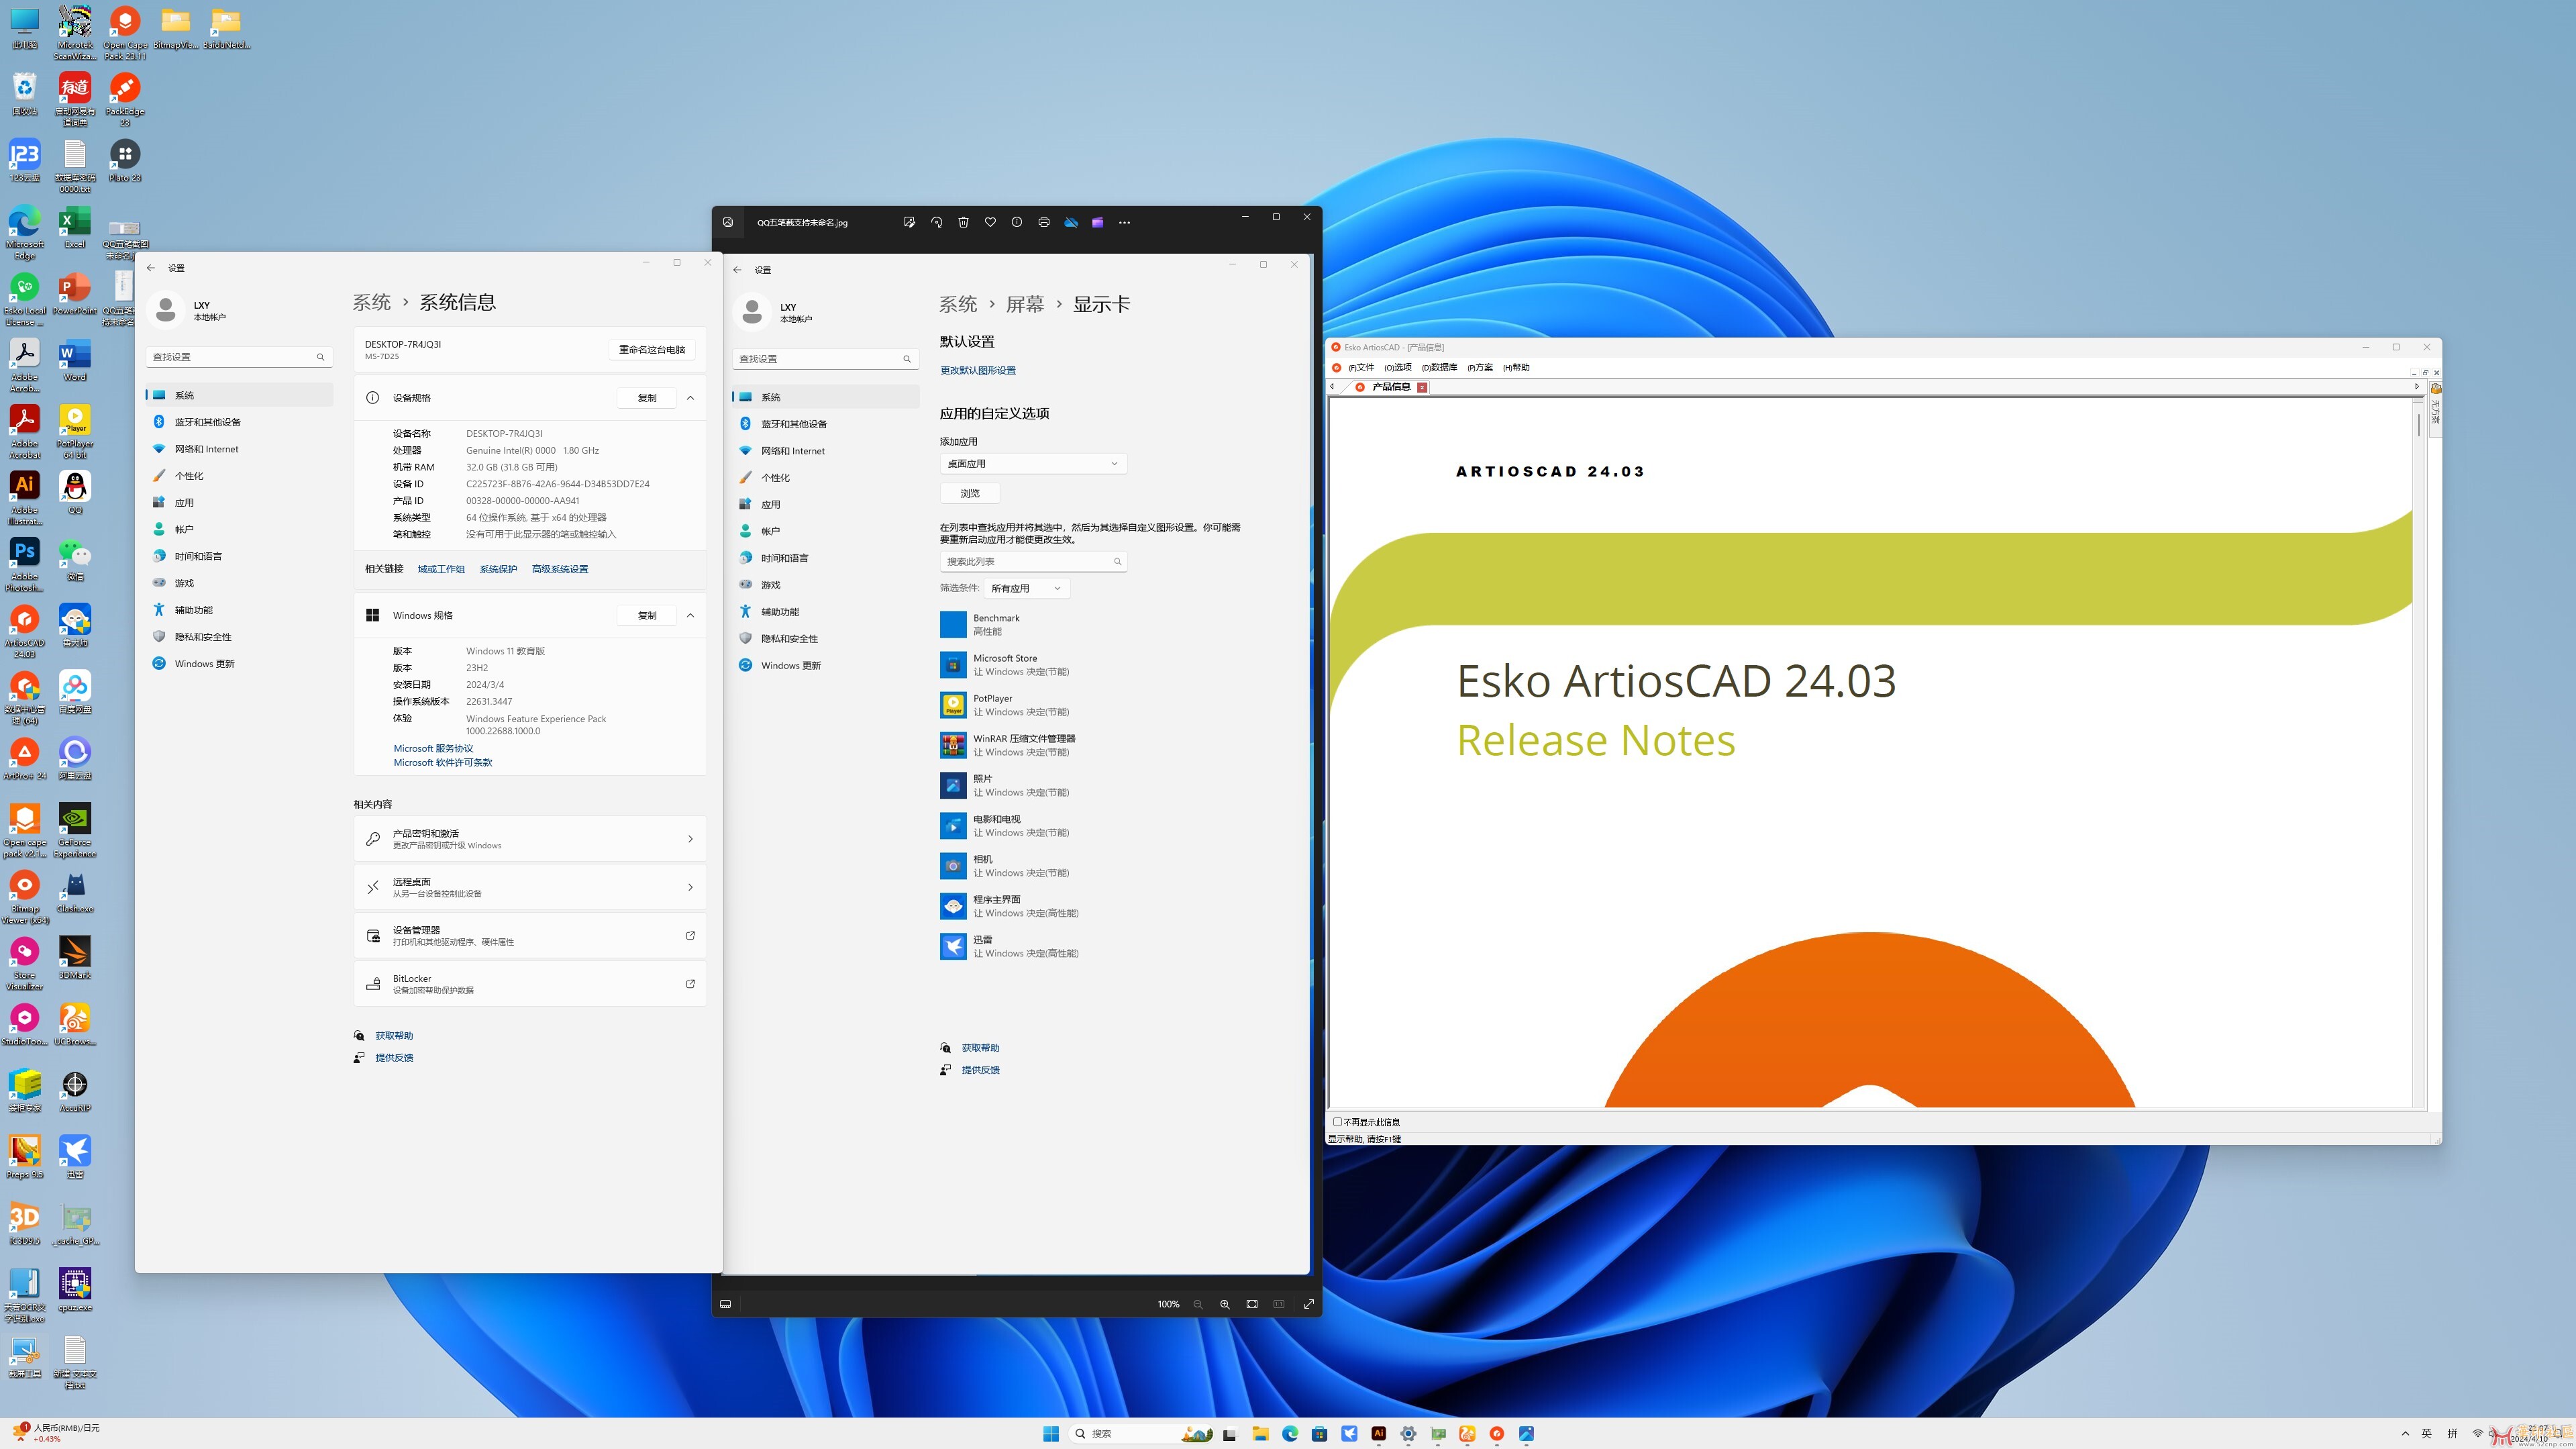Click the zoom-out magnifier in Photos
The image size is (2576, 1449).
[x=1198, y=1304]
